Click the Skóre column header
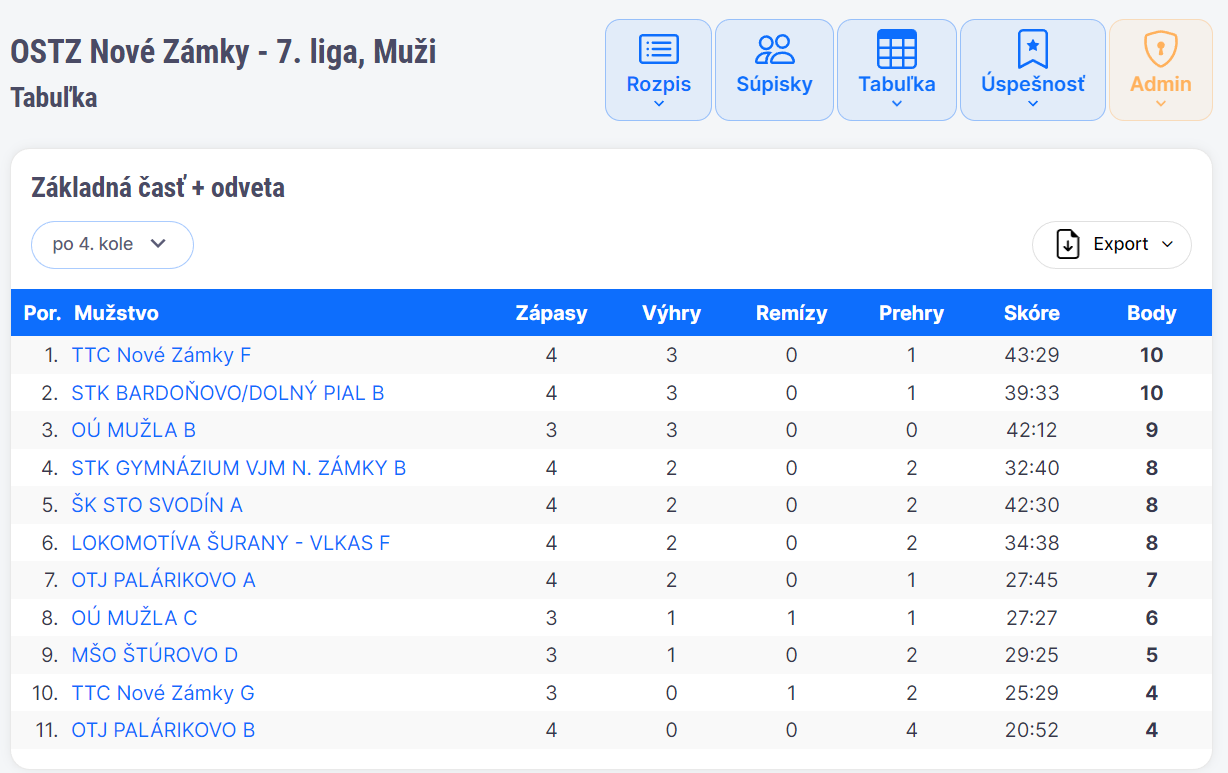The height and width of the screenshot is (773, 1228). [1031, 313]
